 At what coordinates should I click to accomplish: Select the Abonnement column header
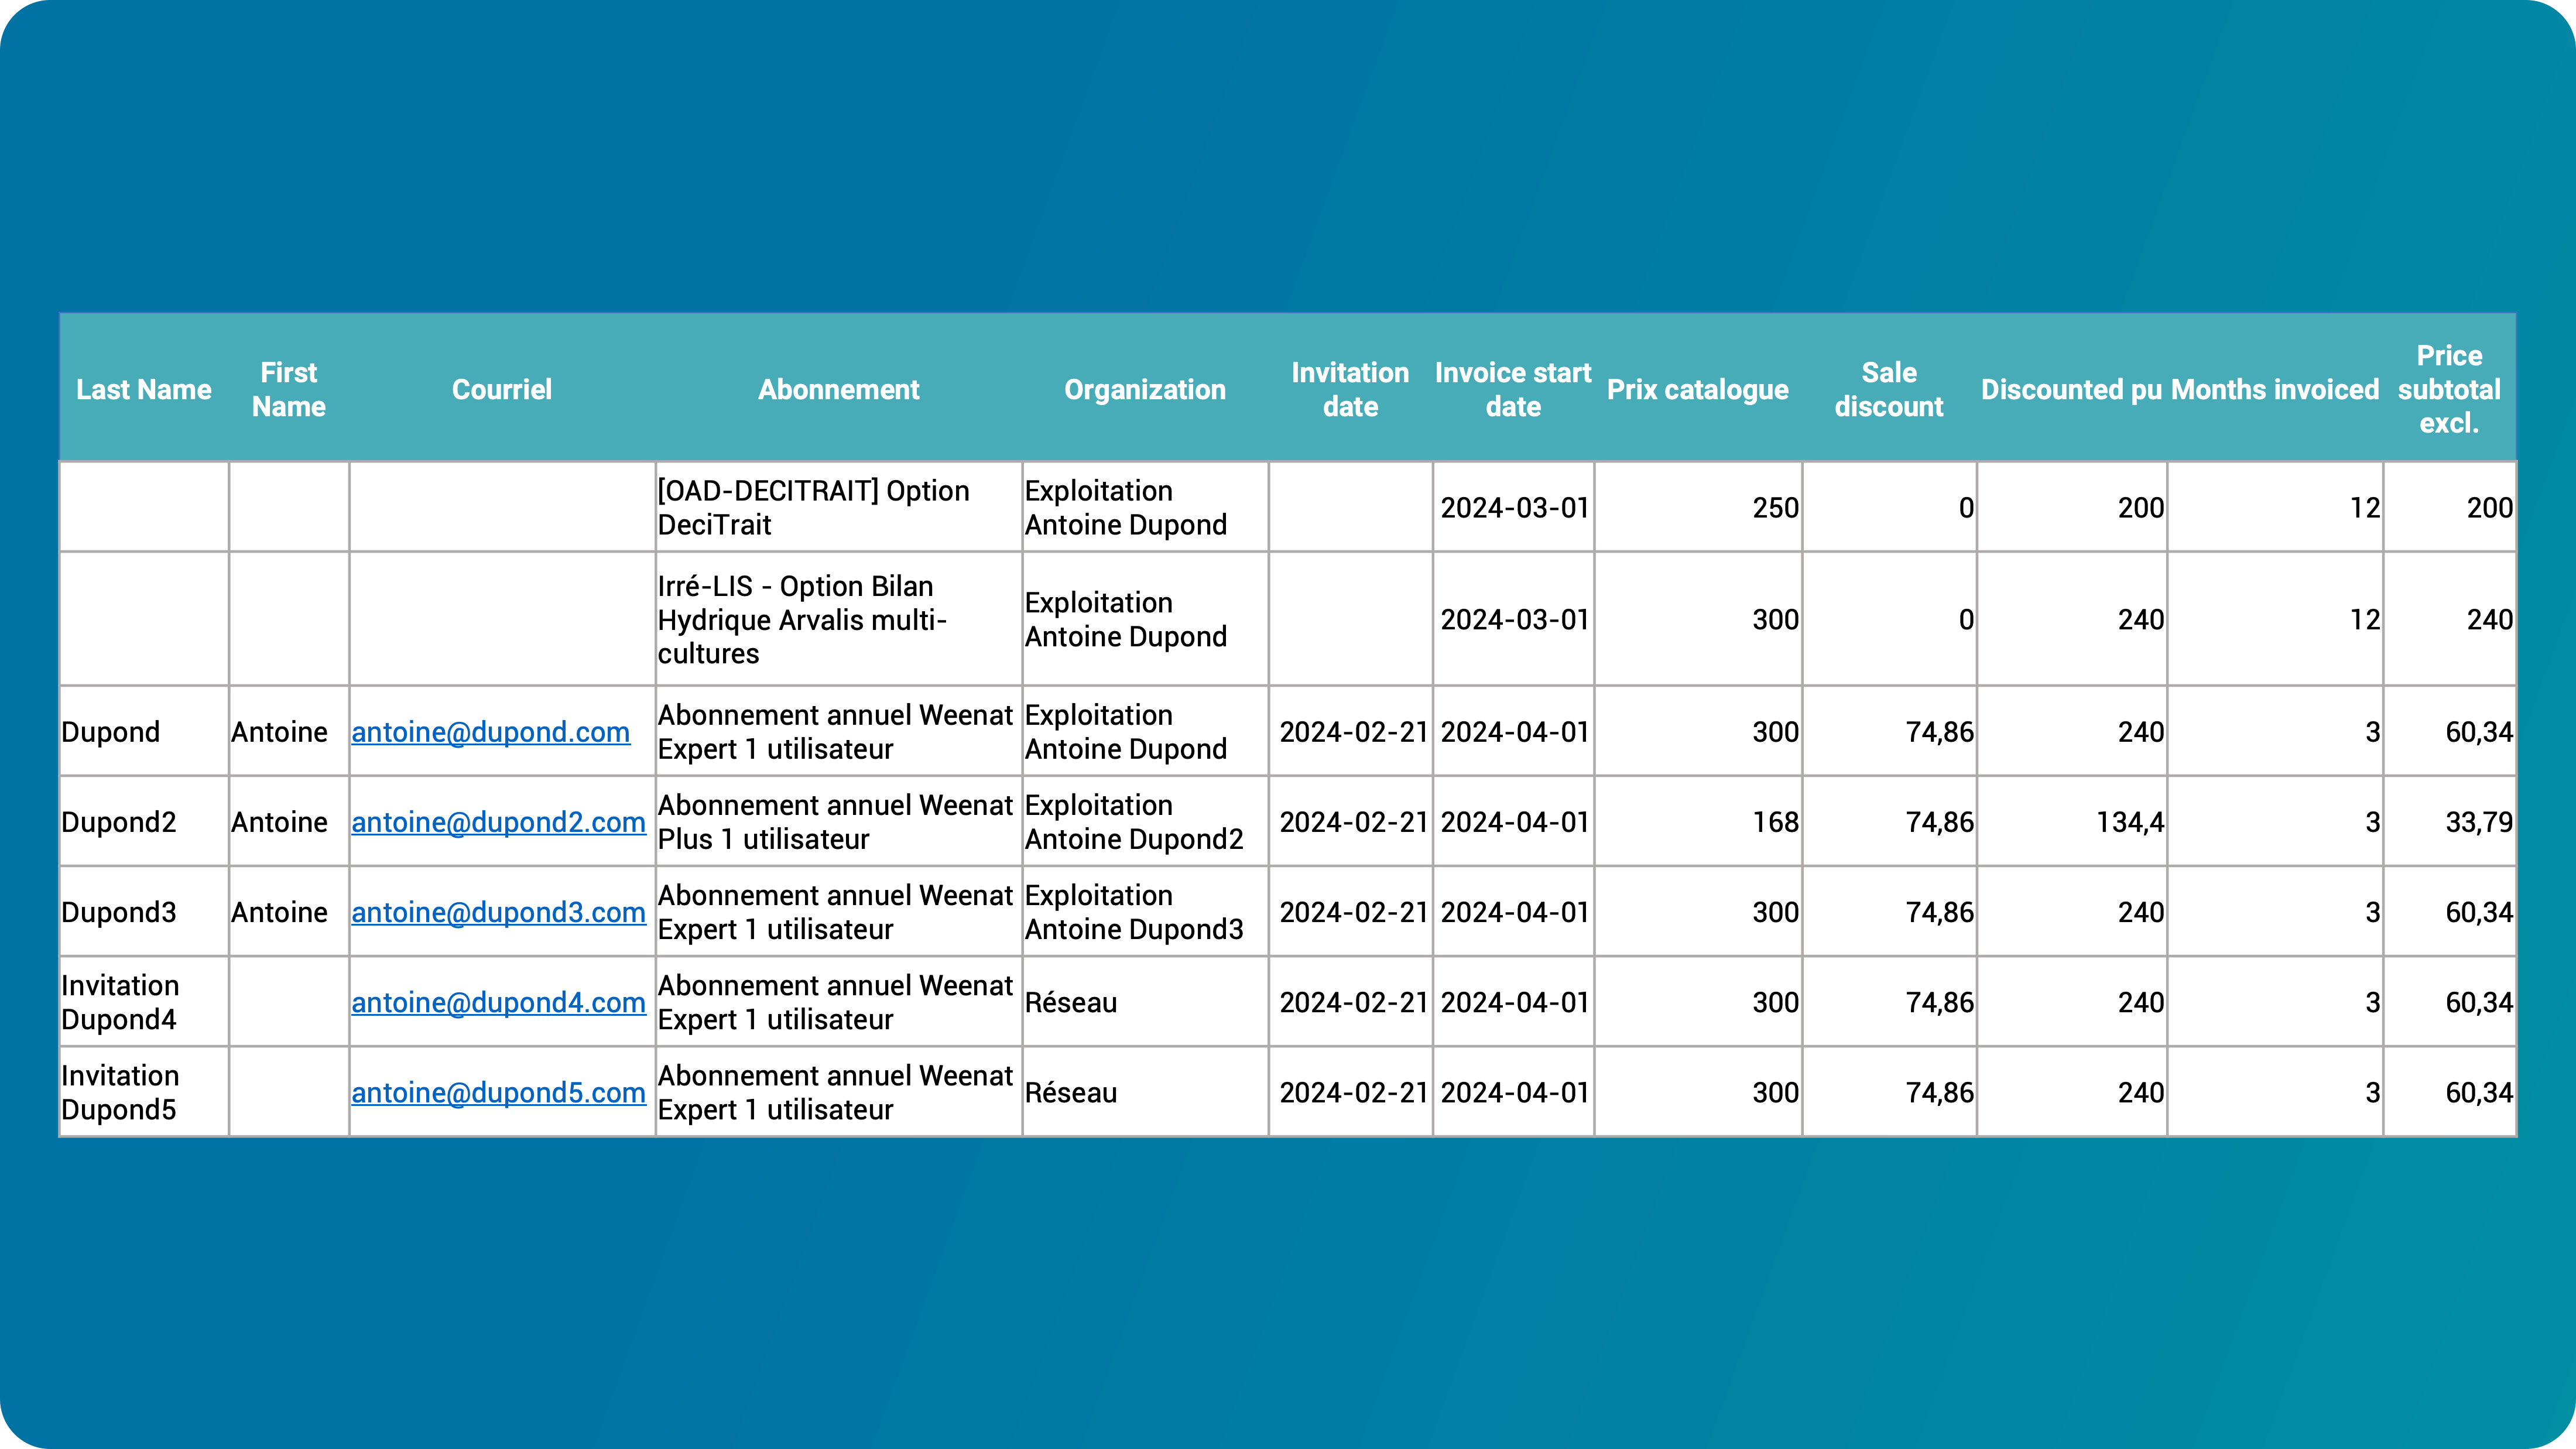[838, 389]
